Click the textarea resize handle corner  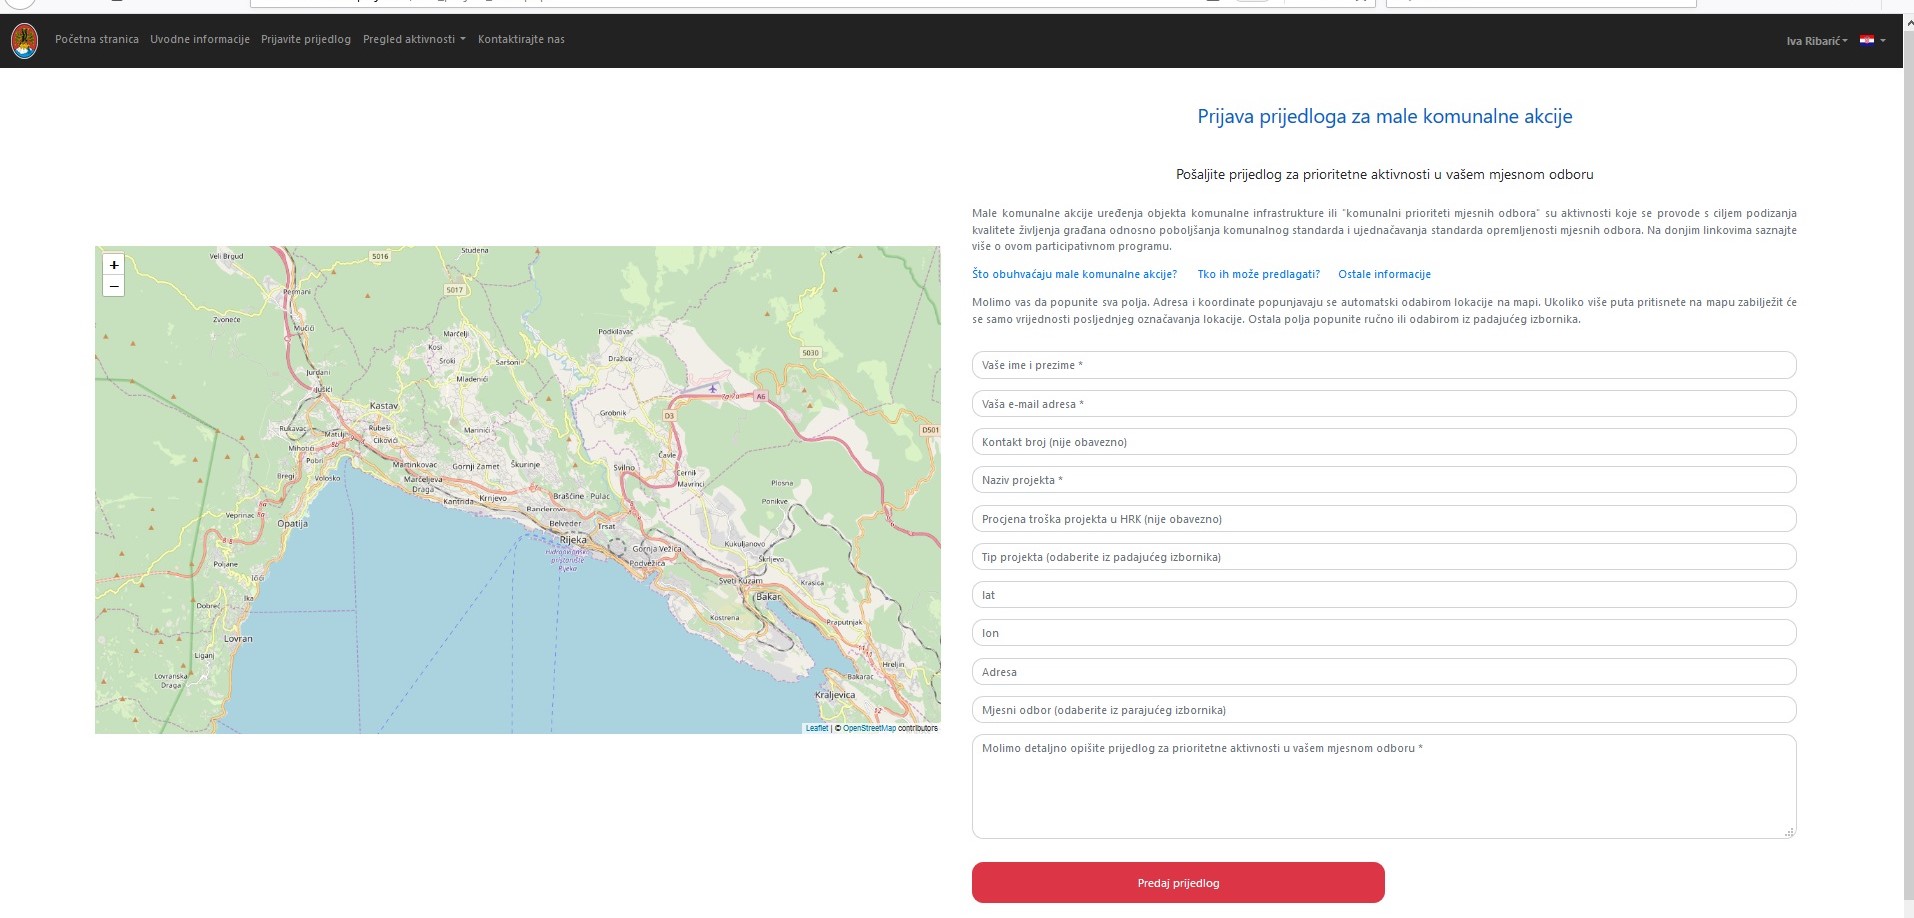1789,831
